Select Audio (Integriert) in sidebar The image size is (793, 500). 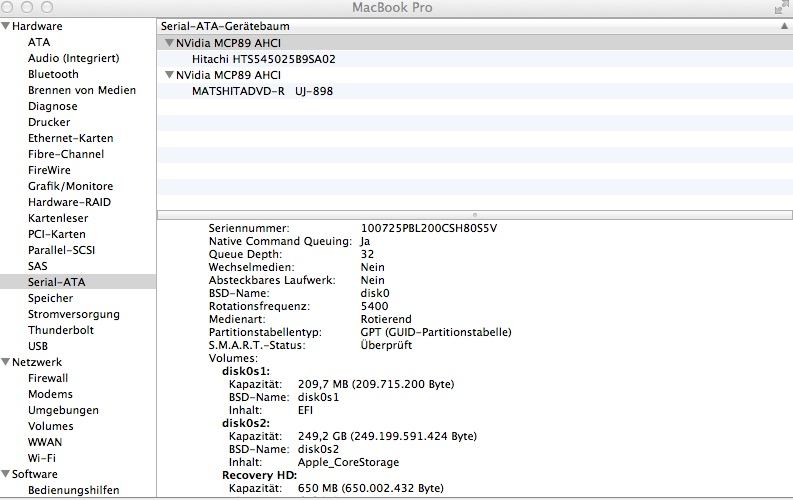(74, 58)
